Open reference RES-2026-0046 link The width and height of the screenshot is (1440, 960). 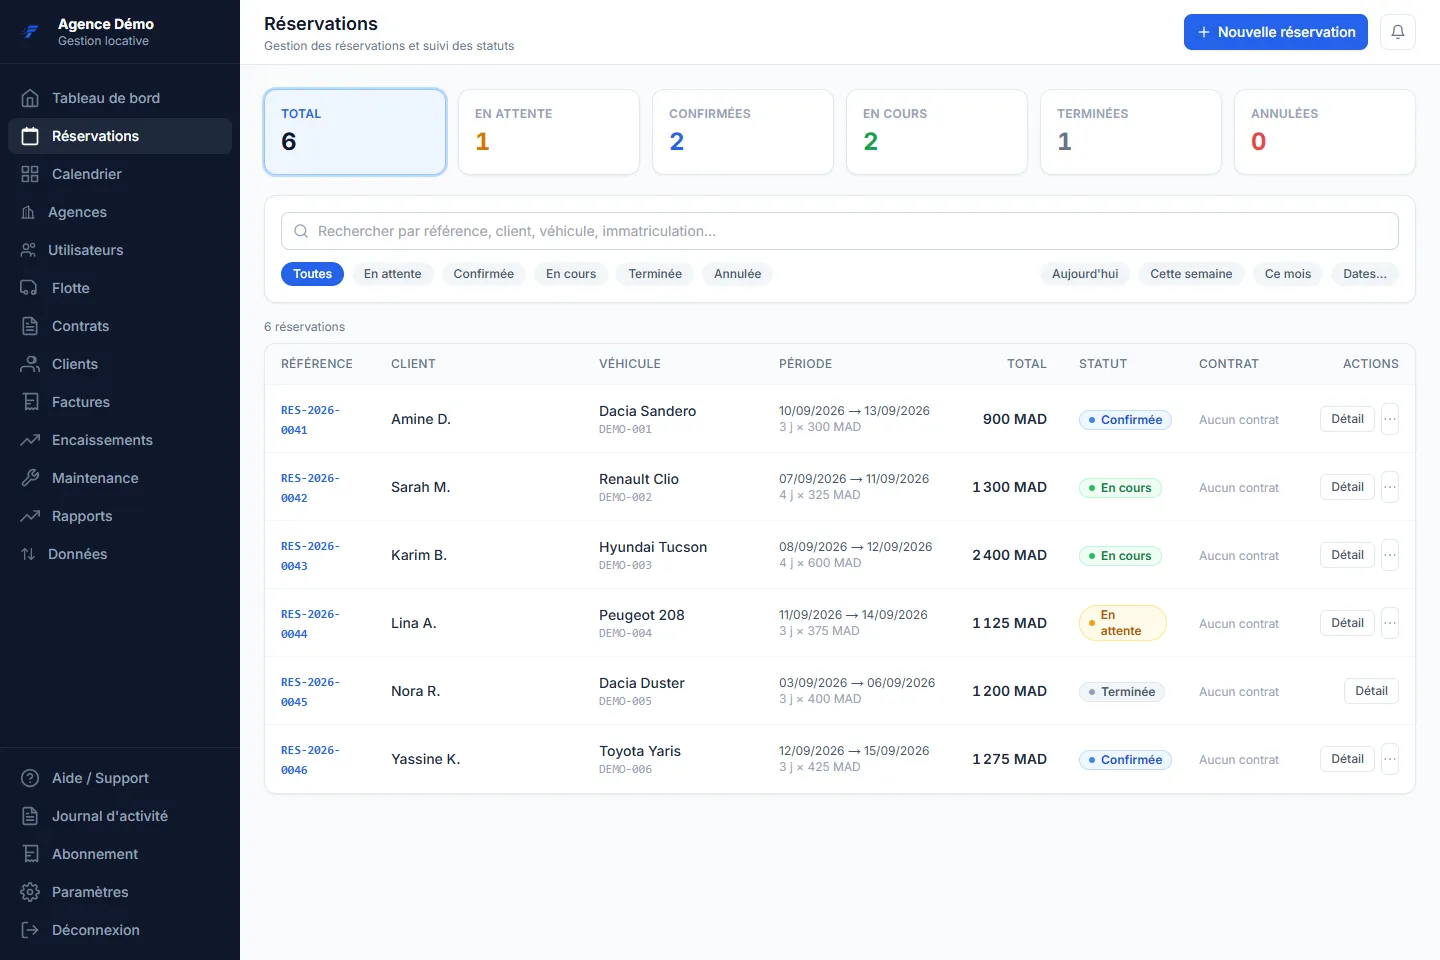coord(310,760)
